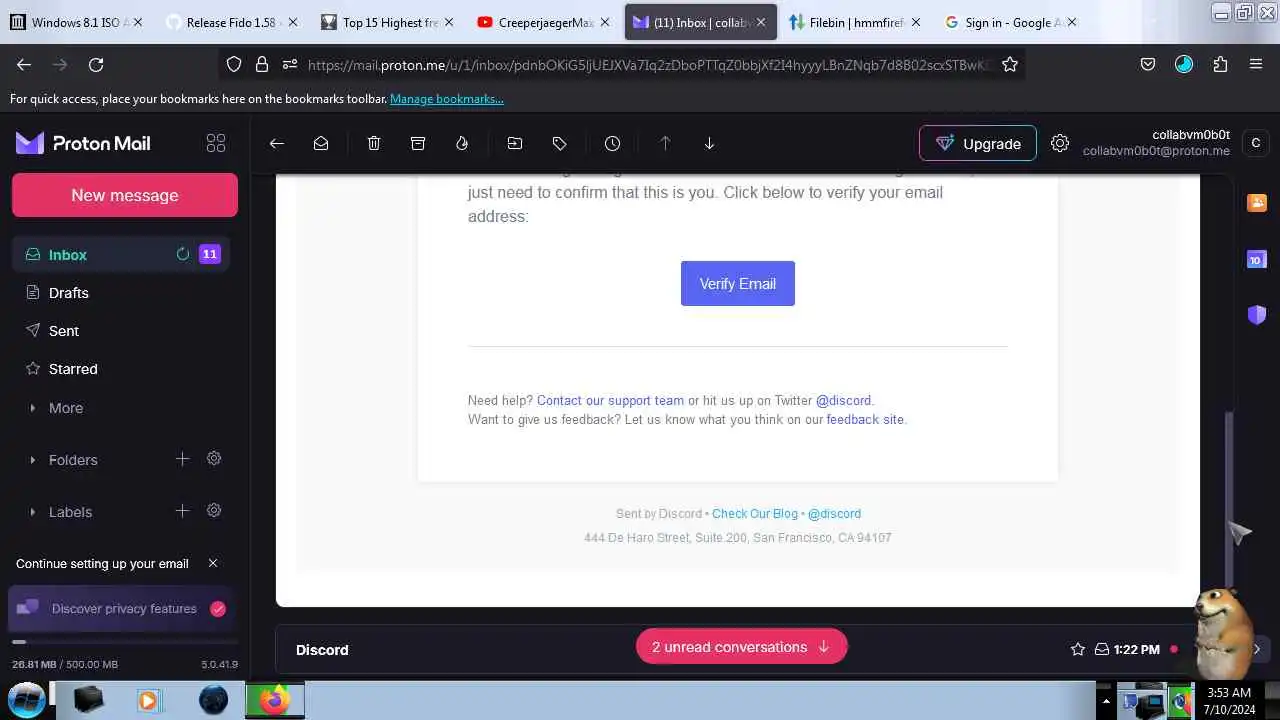Open label settings gear in sidebar
Image resolution: width=1280 pixels, height=720 pixels.
(214, 511)
